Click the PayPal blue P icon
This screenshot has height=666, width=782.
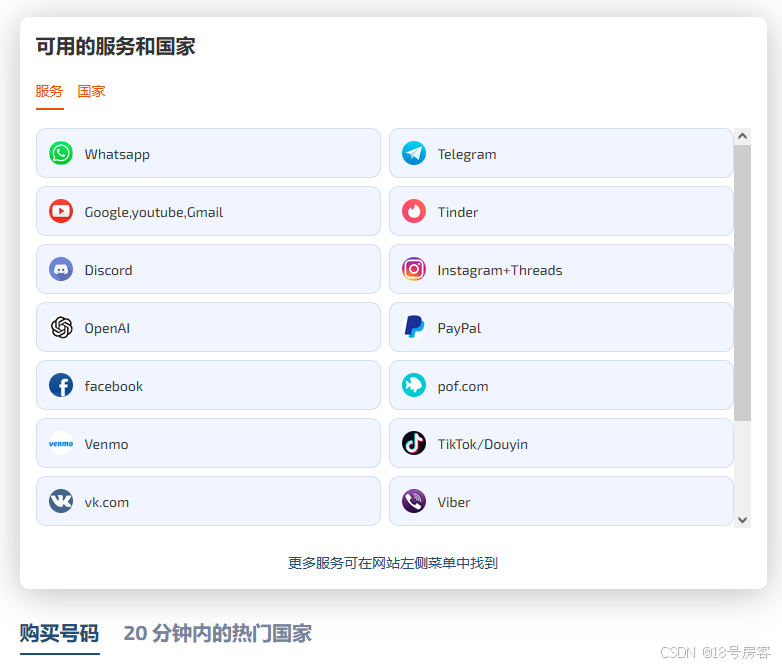point(414,327)
